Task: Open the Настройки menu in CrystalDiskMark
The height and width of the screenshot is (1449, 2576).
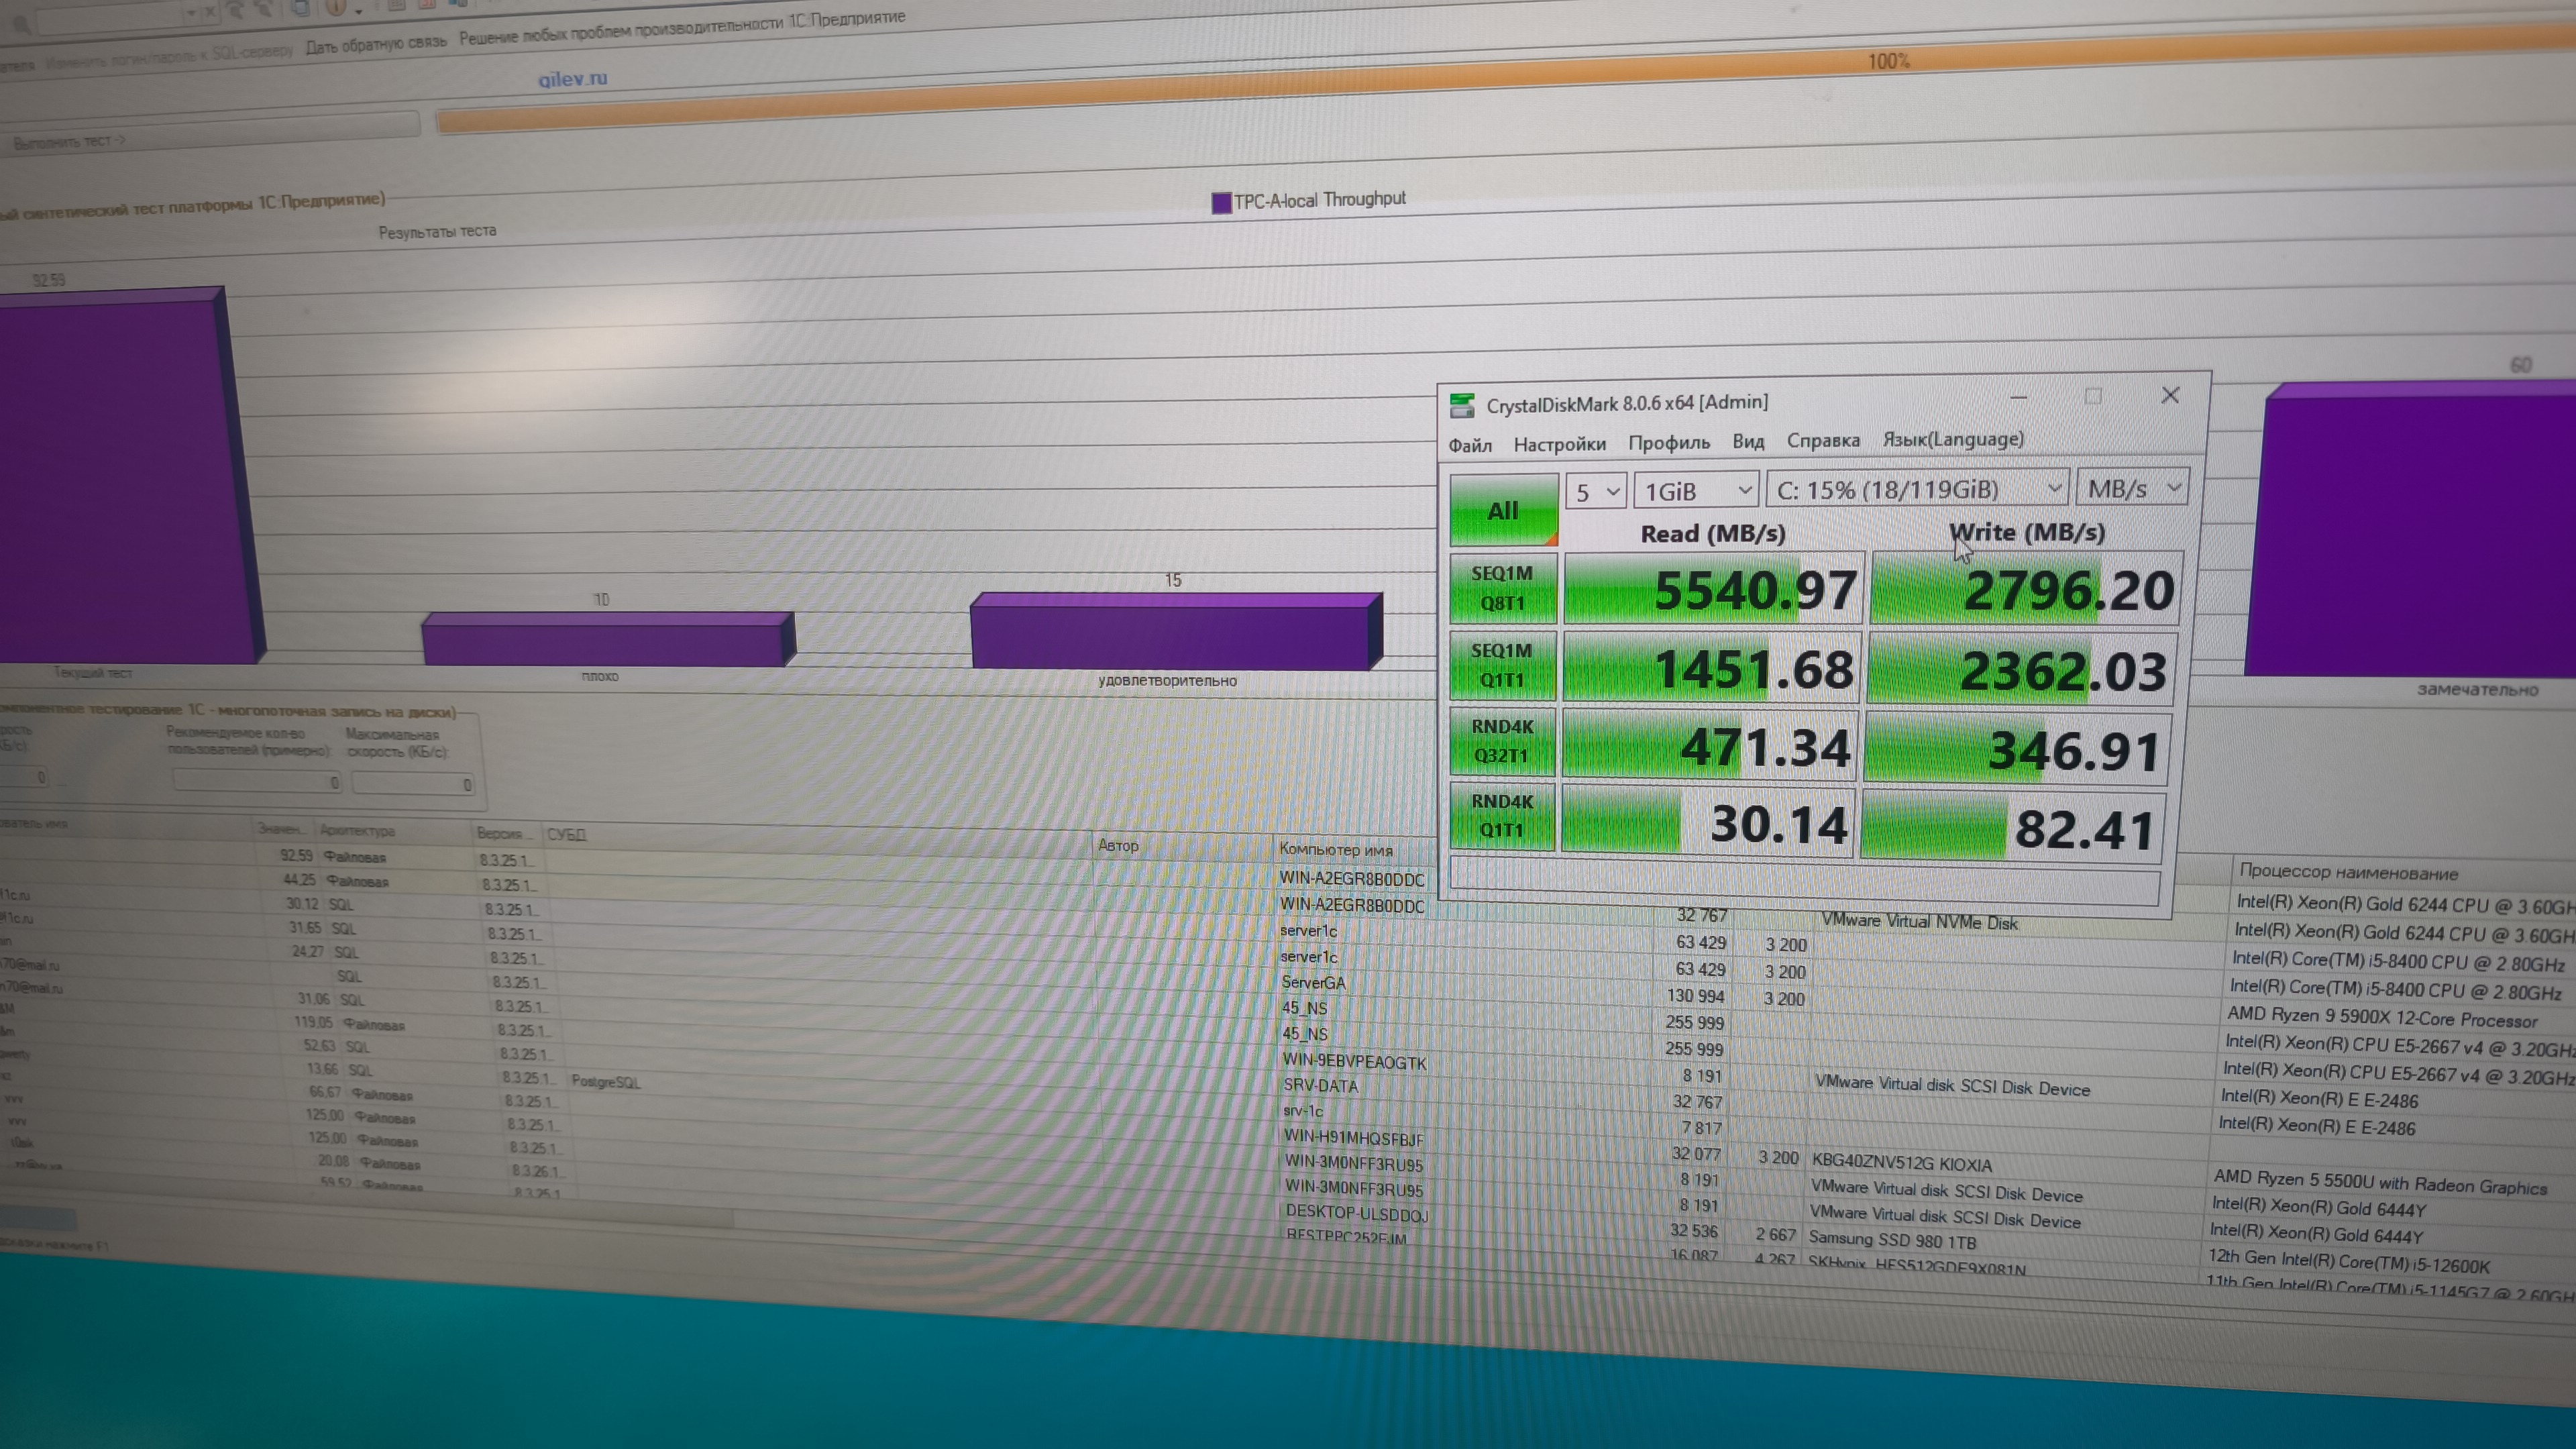Action: pos(1559,444)
